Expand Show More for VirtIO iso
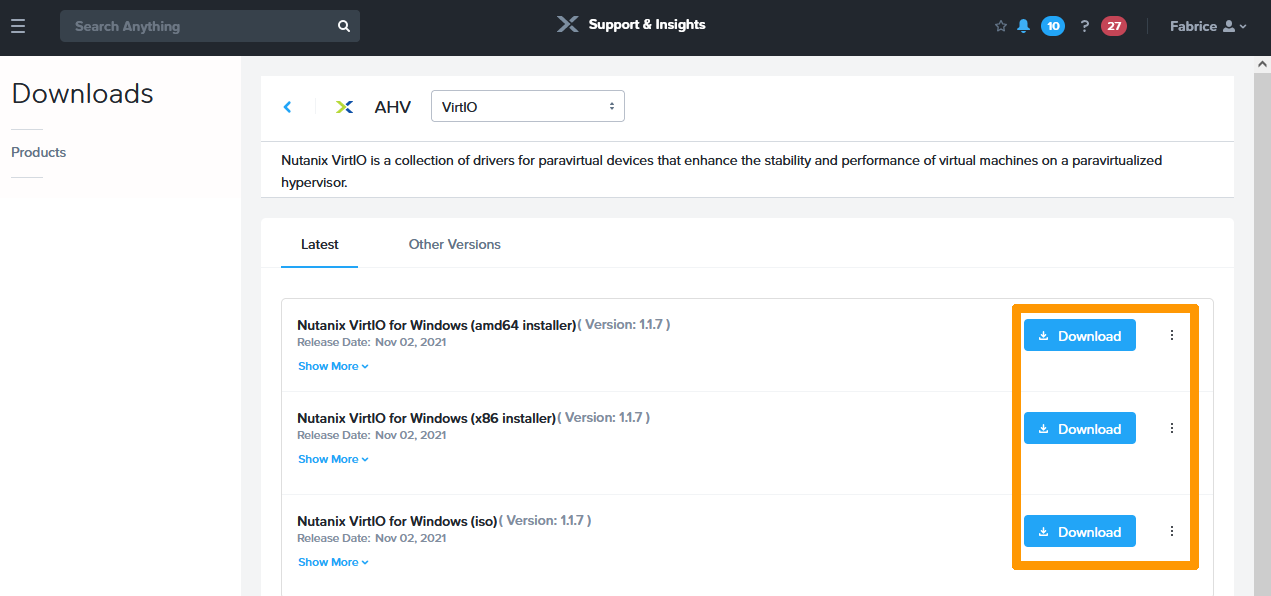The height and width of the screenshot is (596, 1271). (333, 562)
